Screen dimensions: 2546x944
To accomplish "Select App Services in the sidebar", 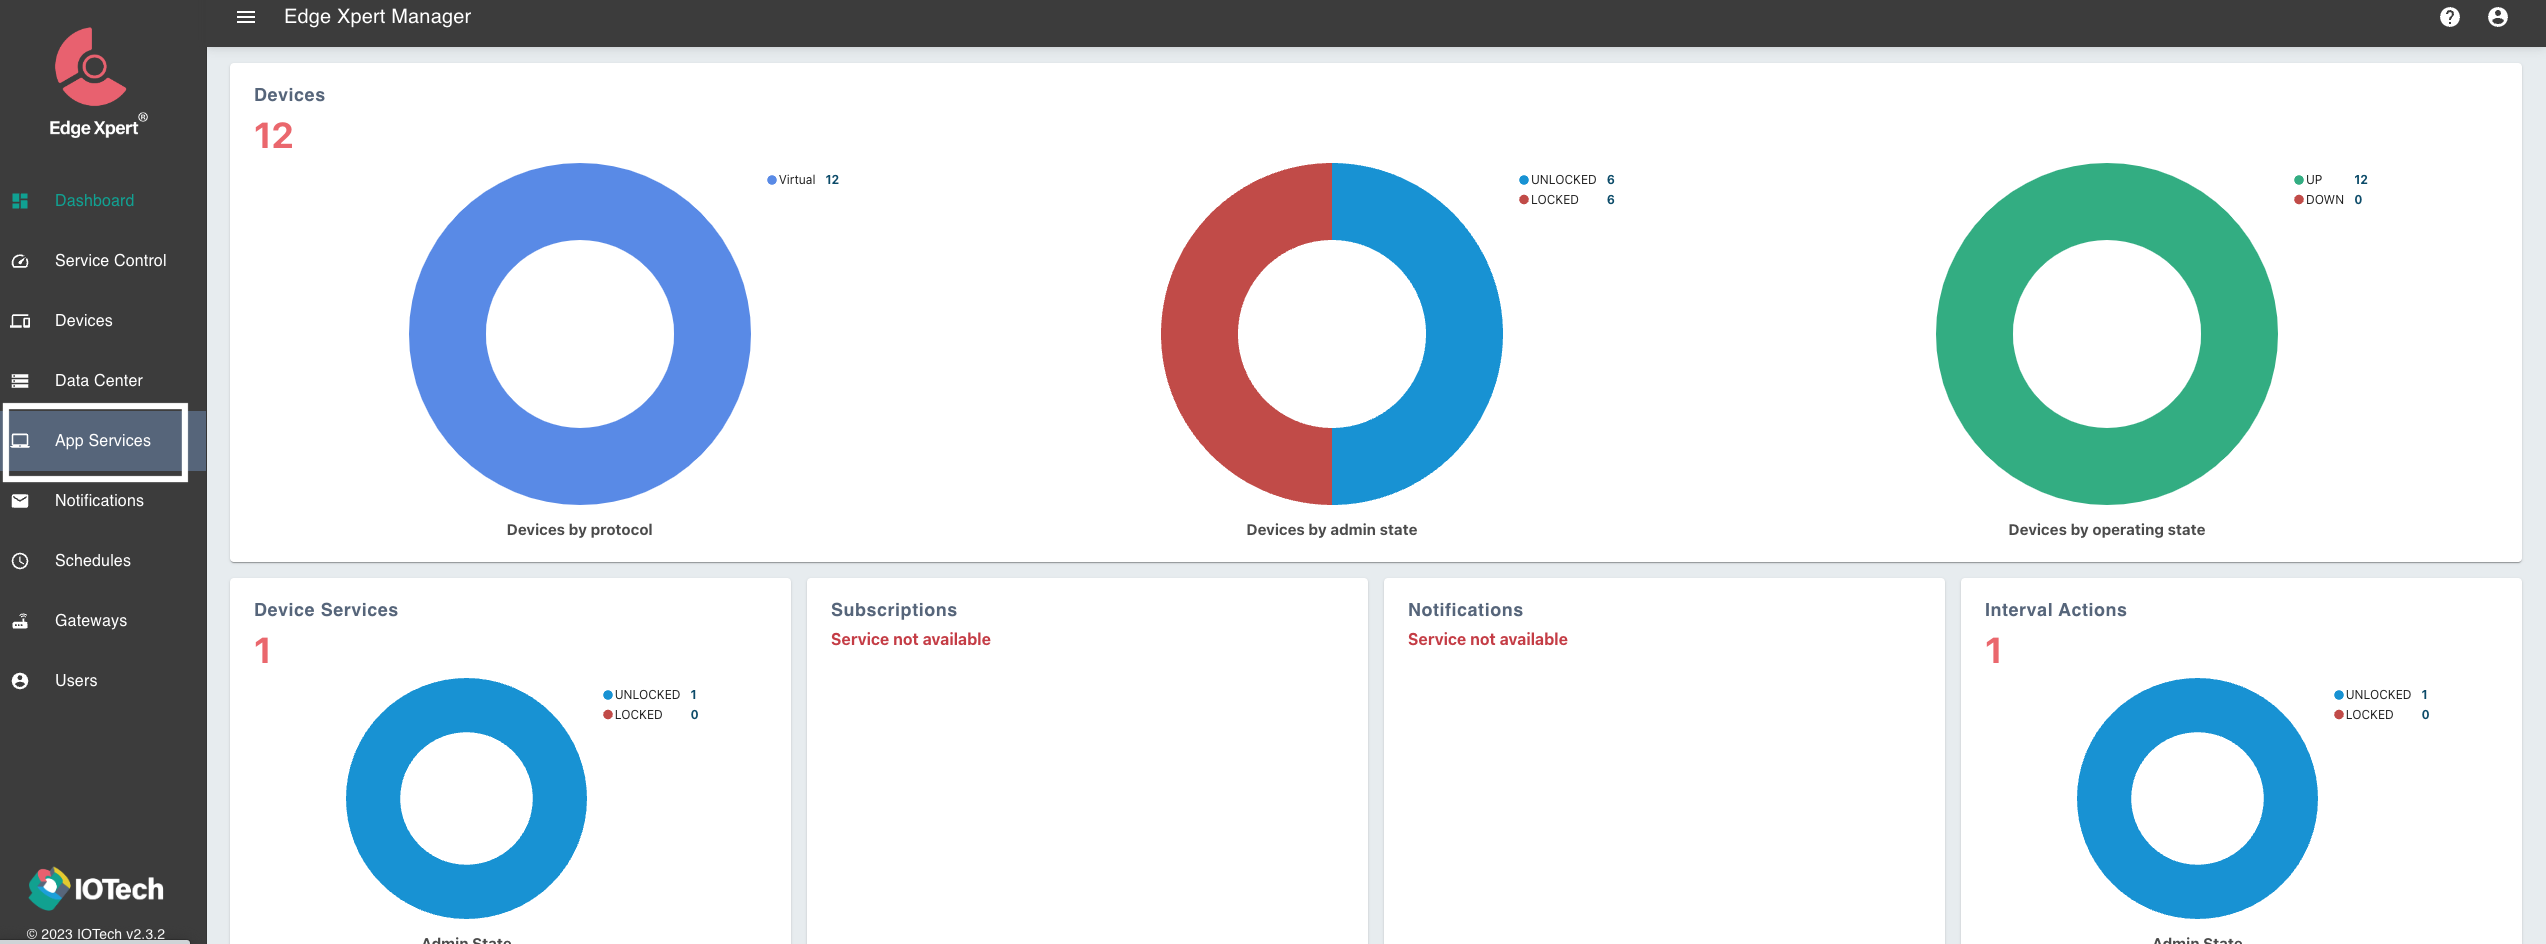I will (103, 440).
